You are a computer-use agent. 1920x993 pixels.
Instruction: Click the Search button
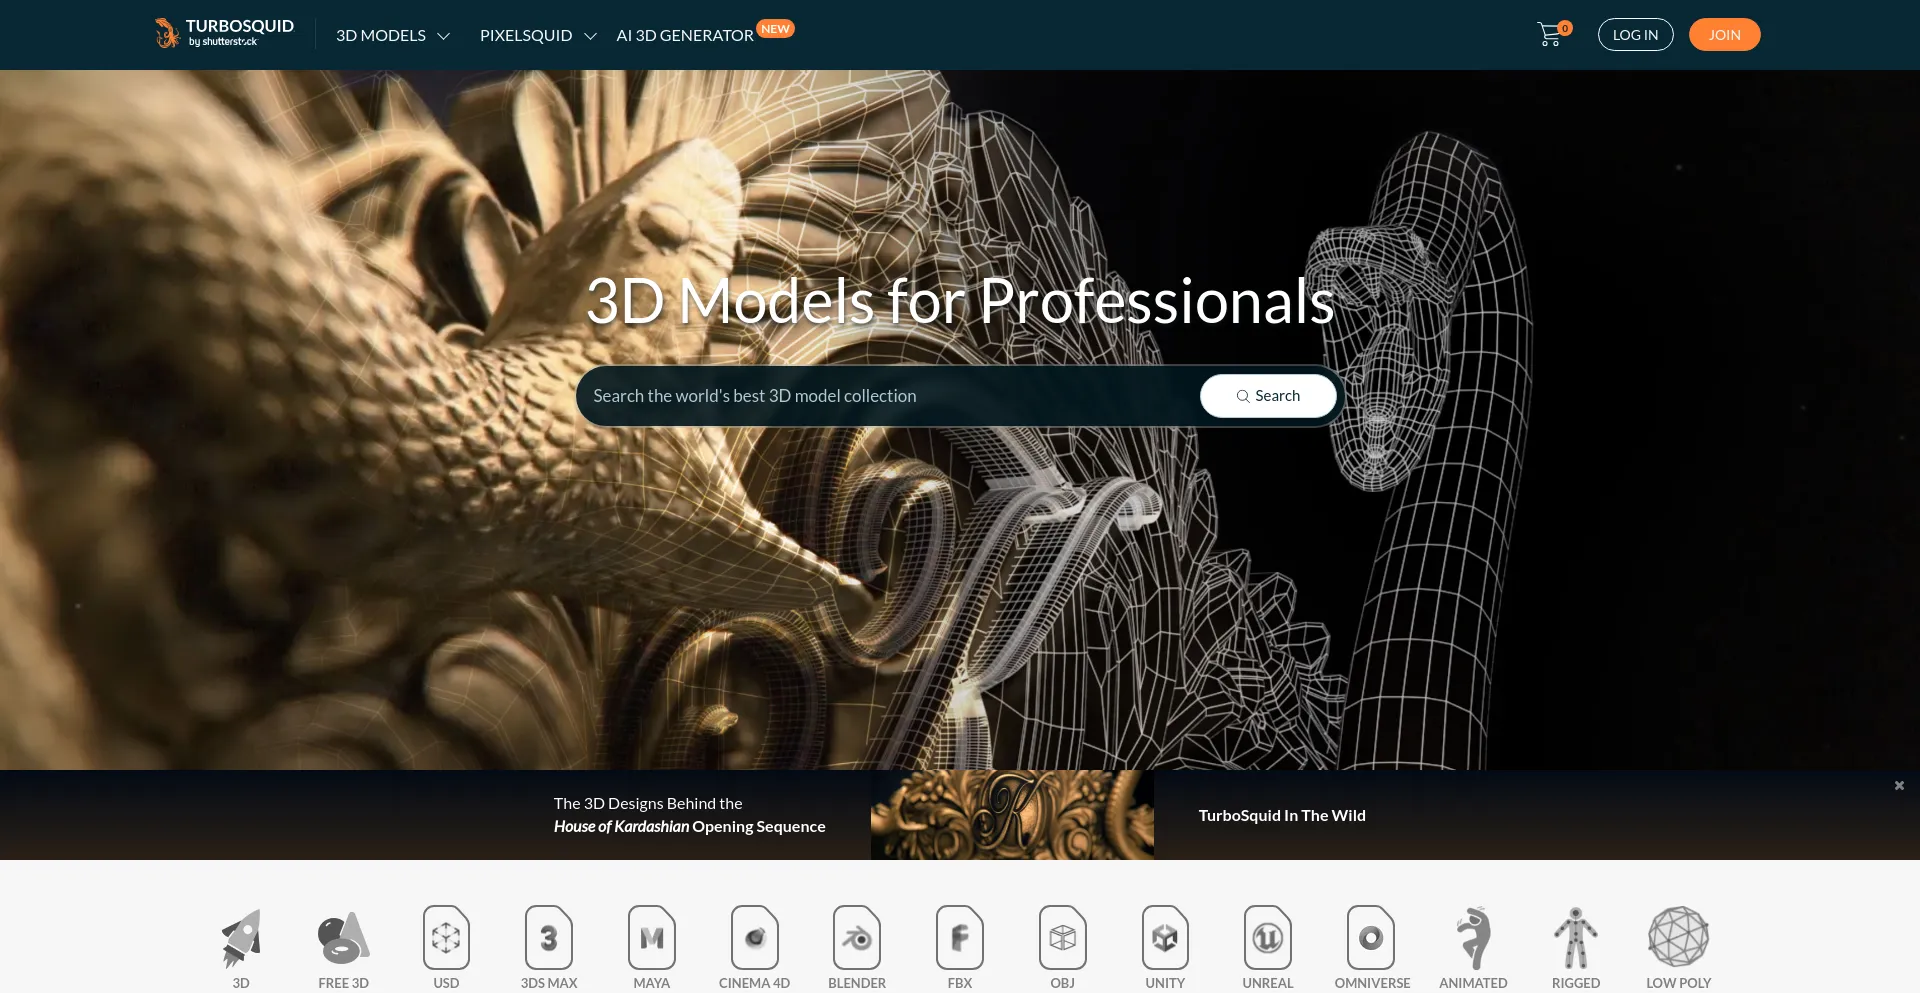(1268, 396)
